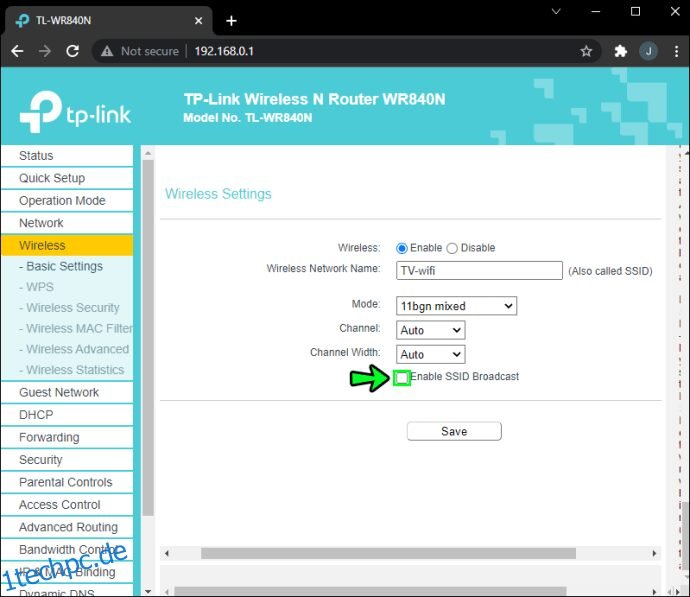The image size is (690, 597).
Task: Close the TL-WR840N tab
Action: pyautogui.click(x=198, y=21)
